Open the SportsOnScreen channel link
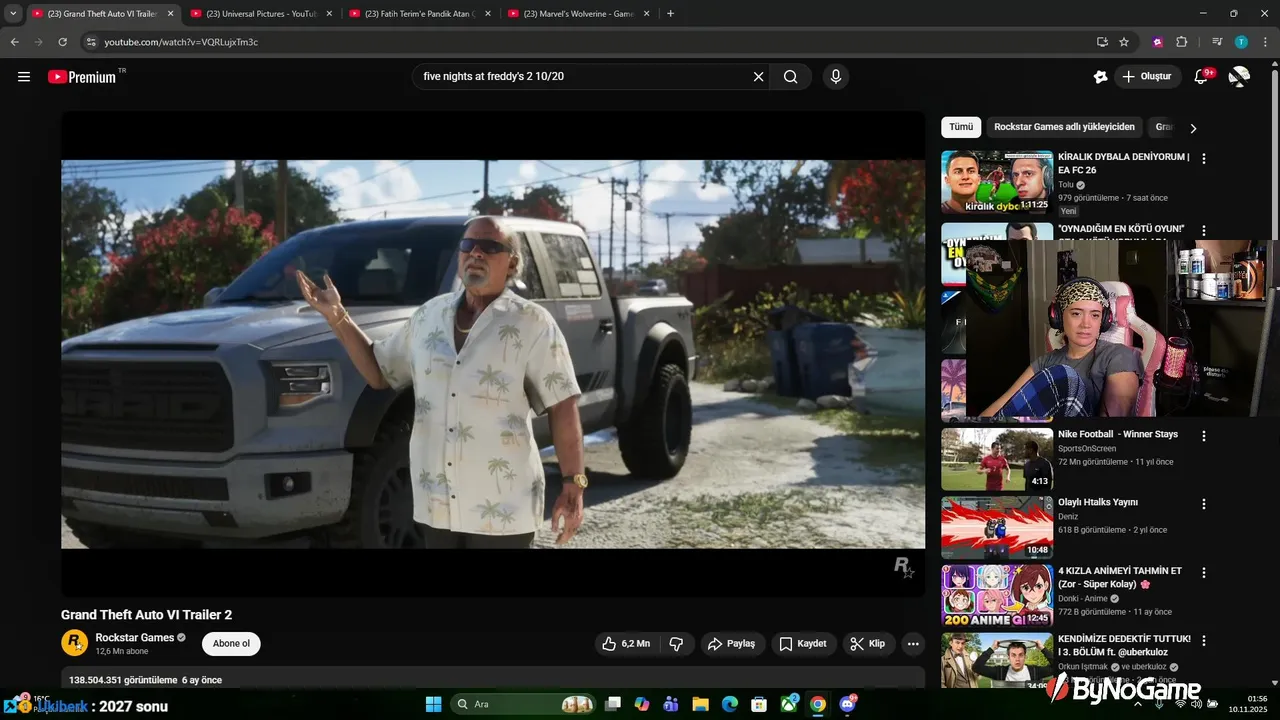This screenshot has width=1280, height=720. click(1087, 448)
